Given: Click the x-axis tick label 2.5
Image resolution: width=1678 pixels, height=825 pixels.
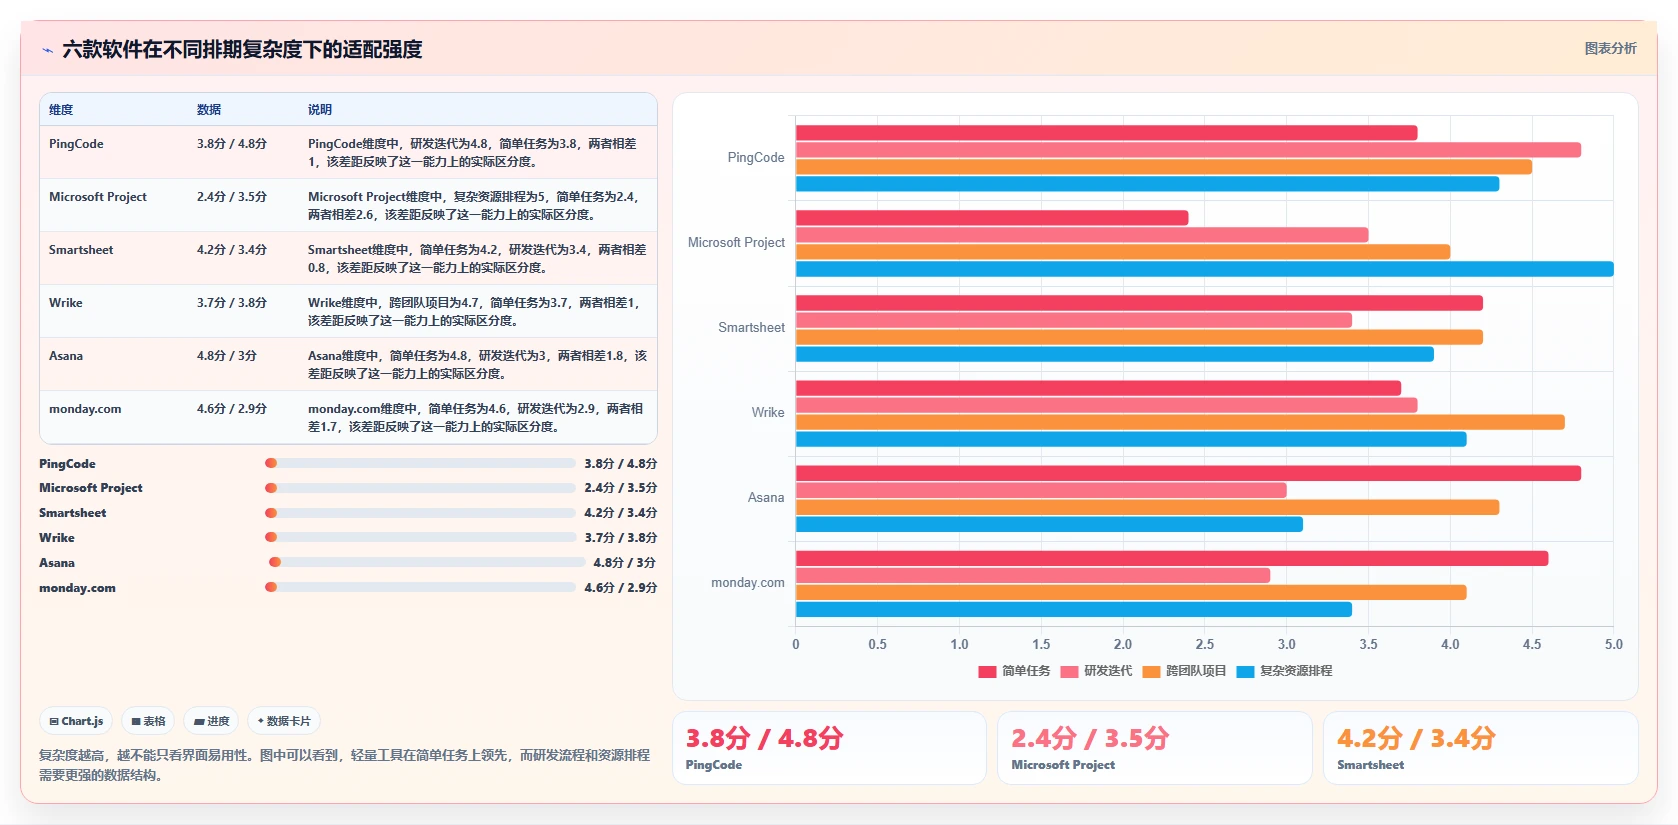Looking at the screenshot, I should (1205, 645).
